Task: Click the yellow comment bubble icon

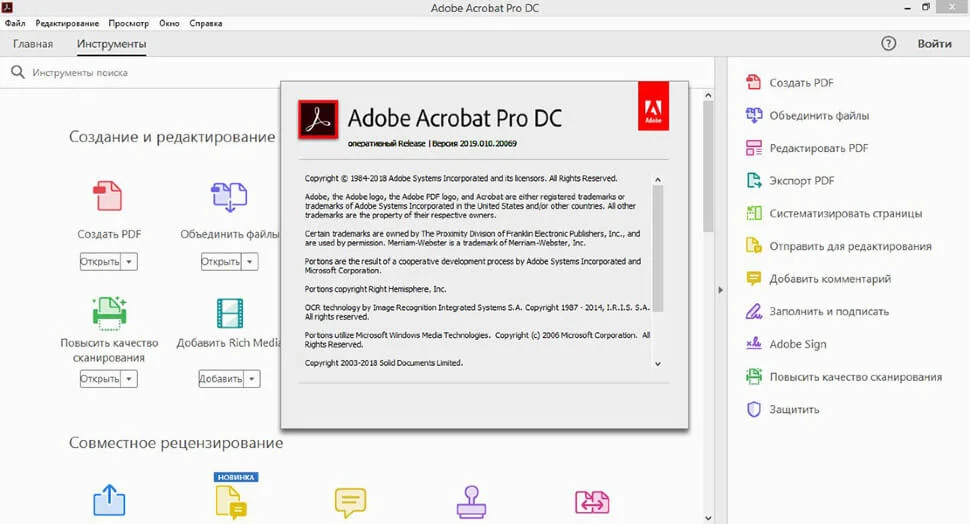Action: click(350, 502)
